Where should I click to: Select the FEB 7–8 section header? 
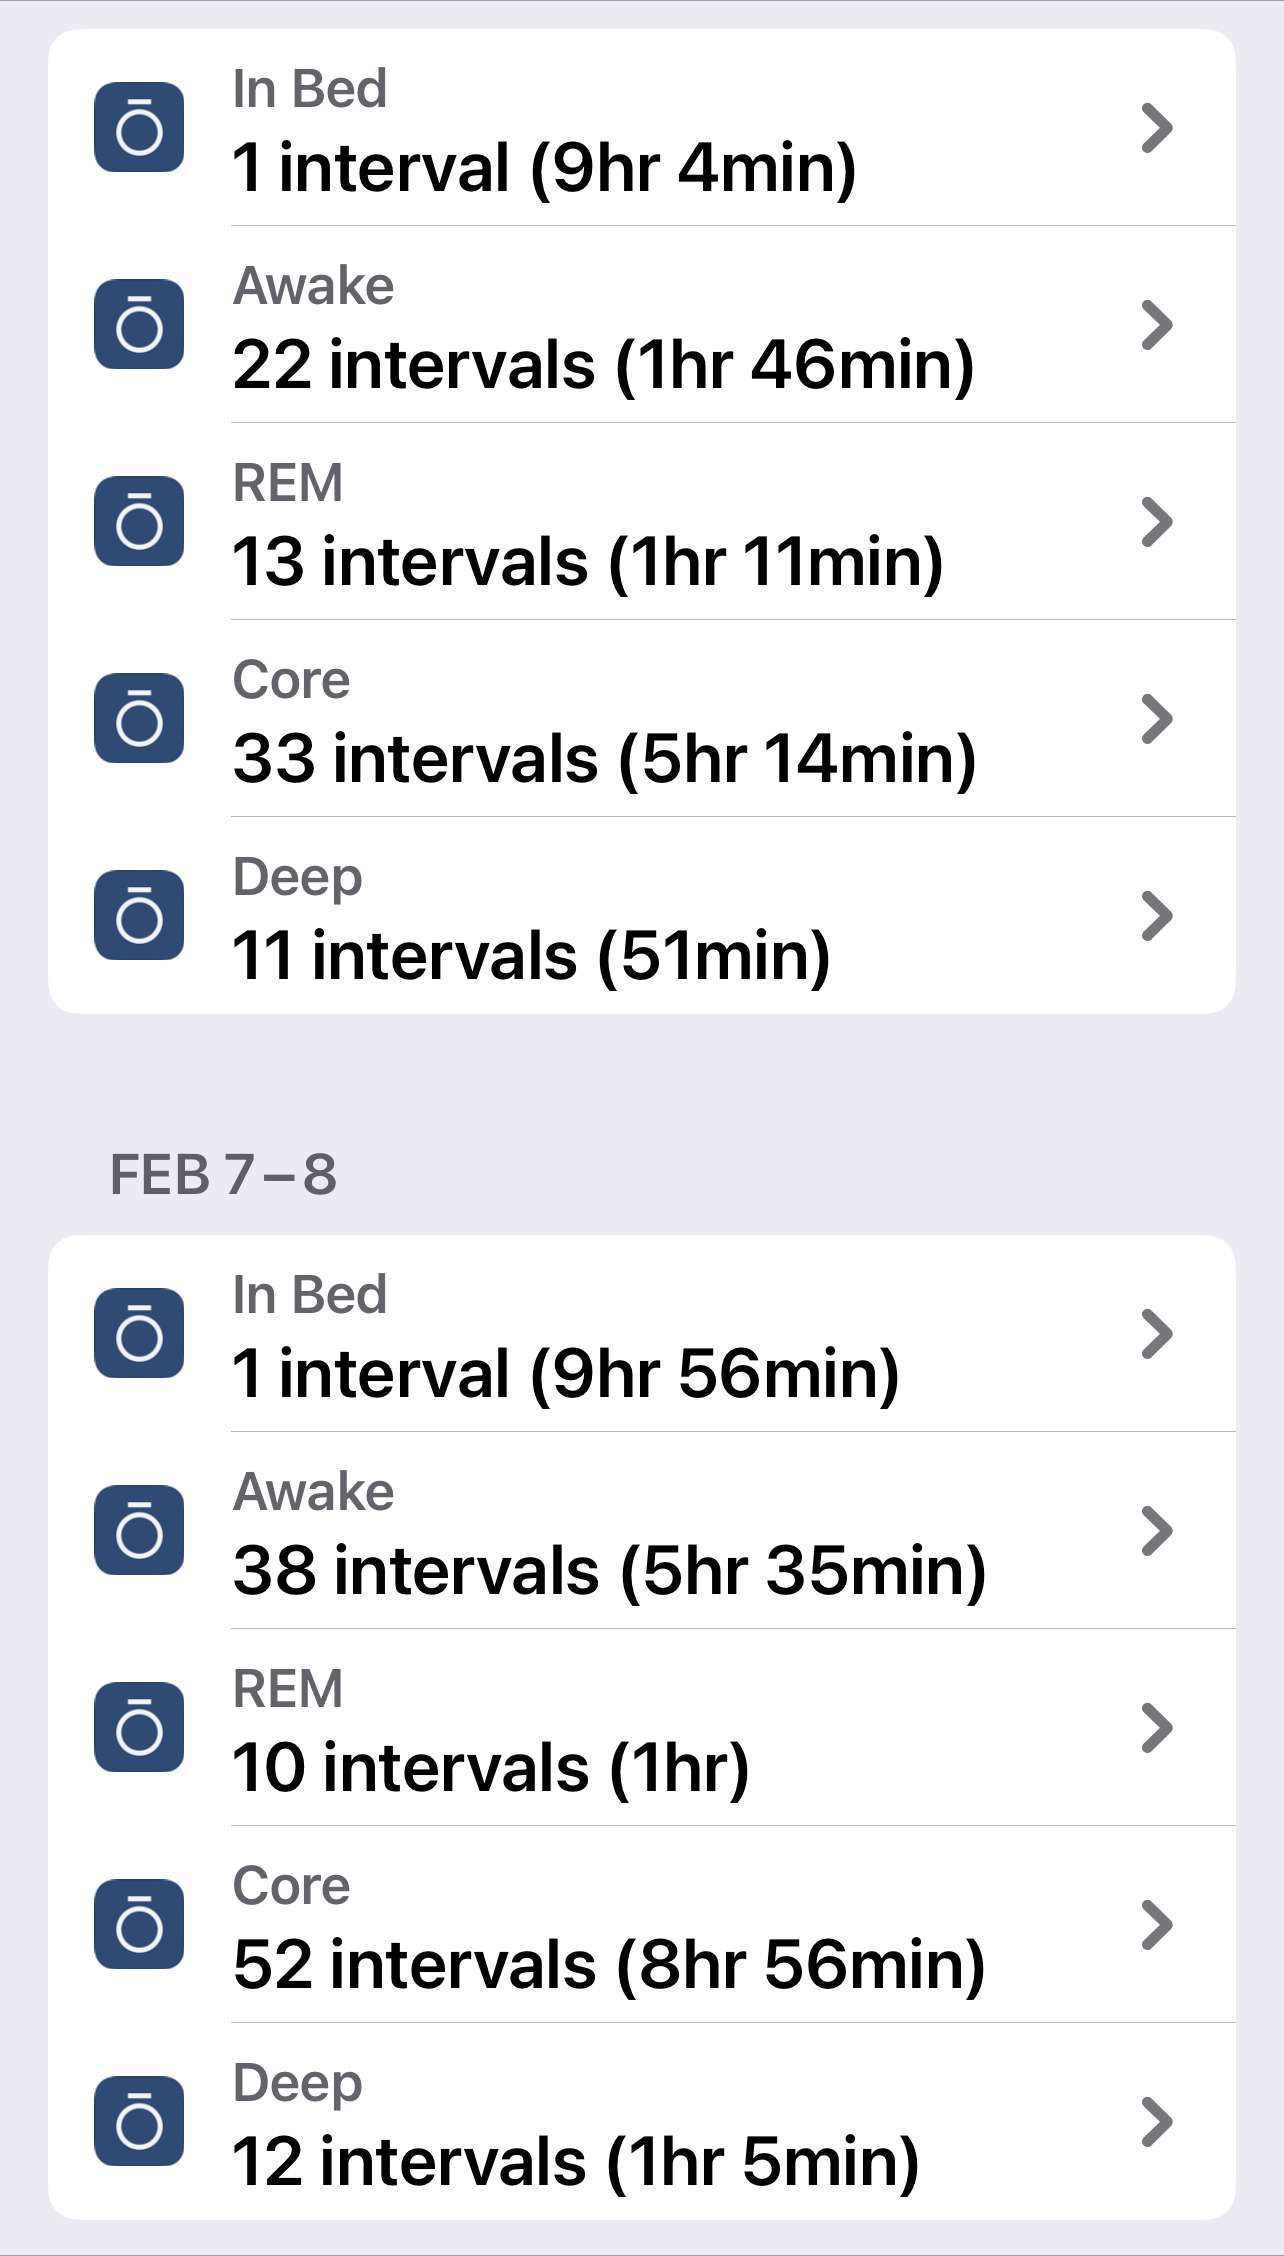(223, 1174)
